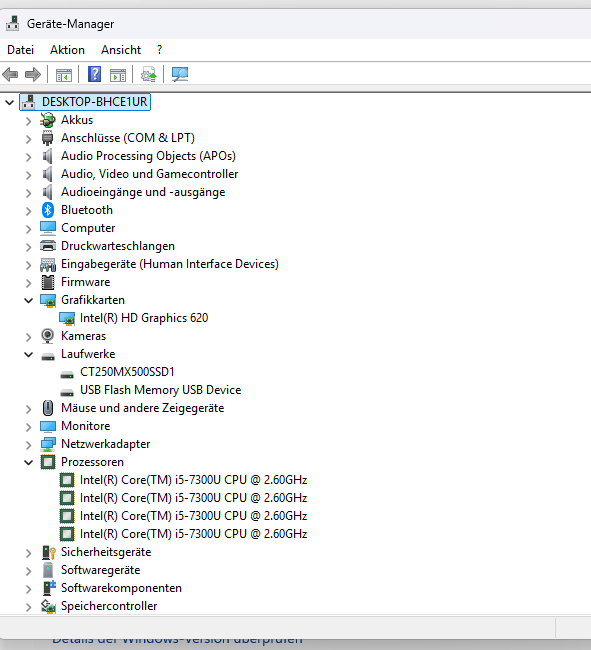Collapse the Prozessoren category
The width and height of the screenshot is (591, 650).
(x=28, y=462)
